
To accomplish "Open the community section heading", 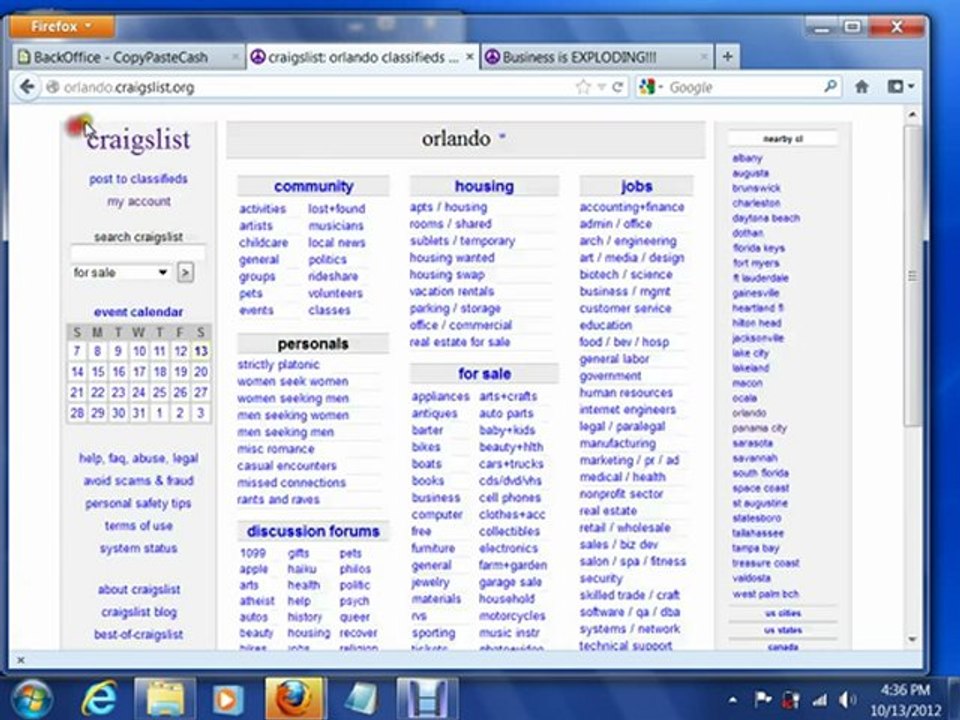I will point(313,186).
